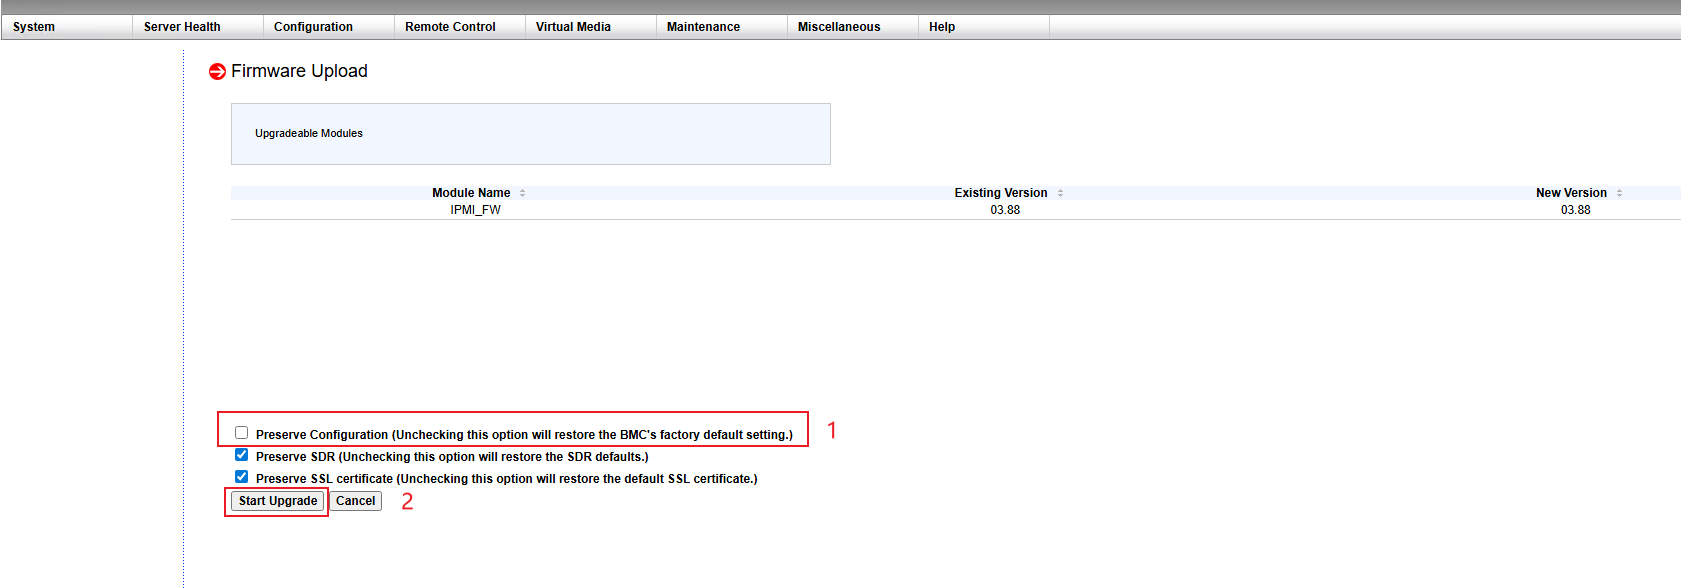The image size is (1681, 588).
Task: Select the Virtual Media menu
Action: [x=573, y=27]
